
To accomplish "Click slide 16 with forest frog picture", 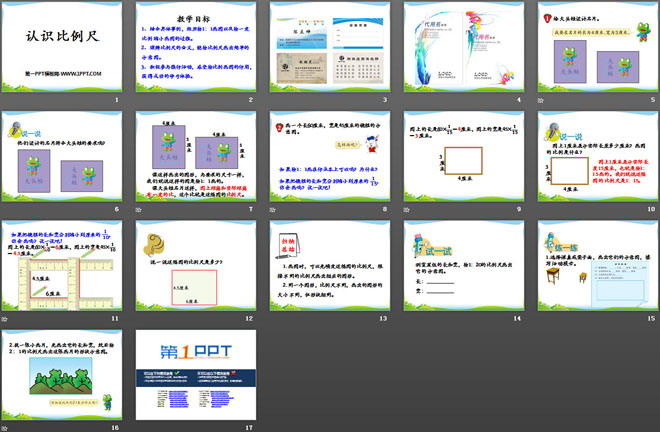I will (62, 373).
